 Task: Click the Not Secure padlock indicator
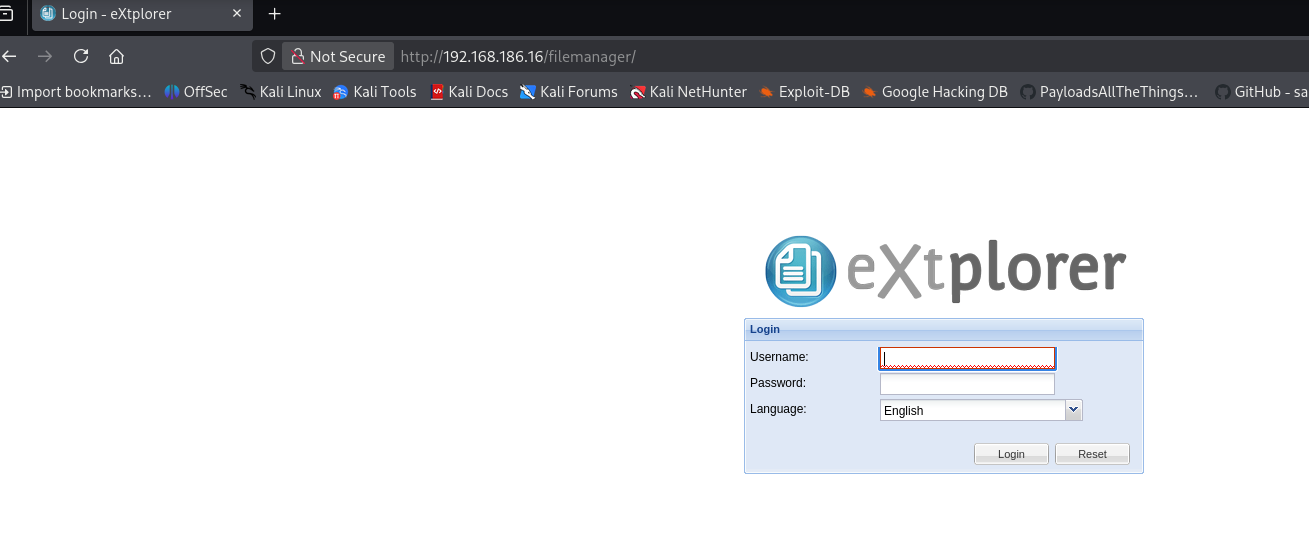(x=338, y=56)
